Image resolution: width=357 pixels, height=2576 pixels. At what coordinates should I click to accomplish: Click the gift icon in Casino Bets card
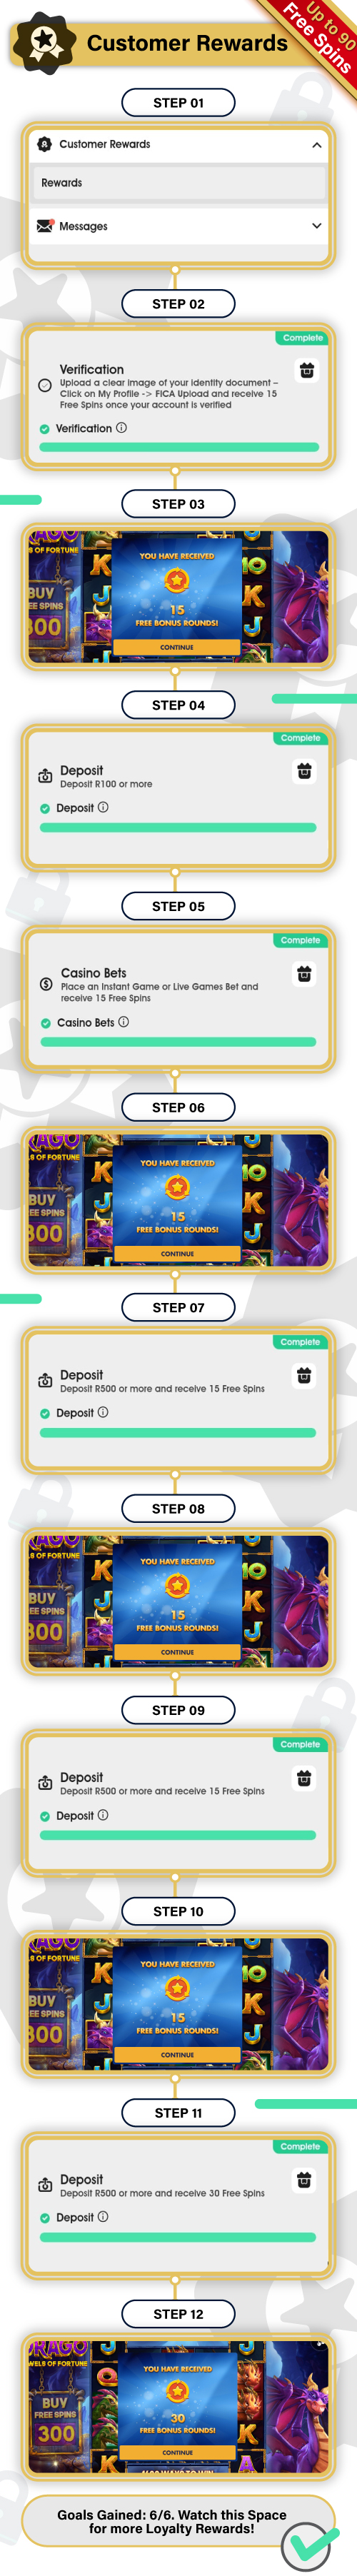(x=305, y=973)
